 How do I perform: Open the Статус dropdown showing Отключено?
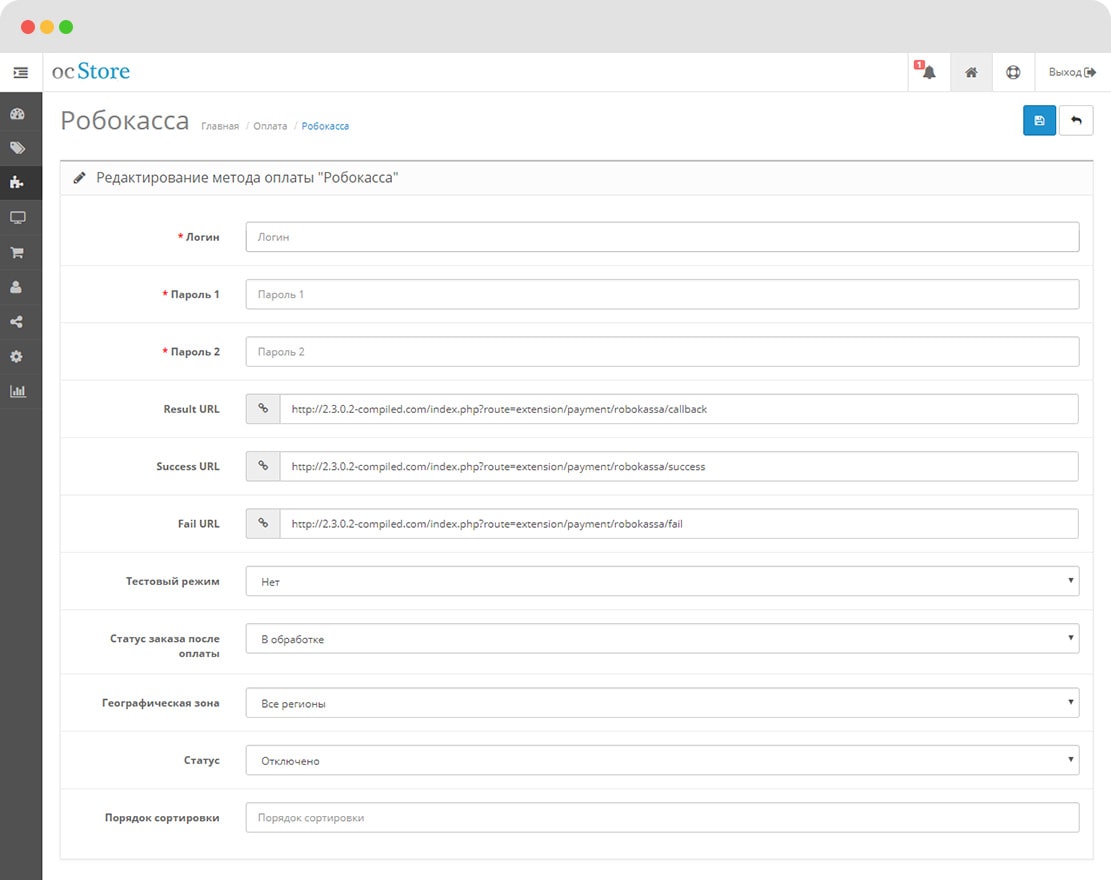(662, 760)
